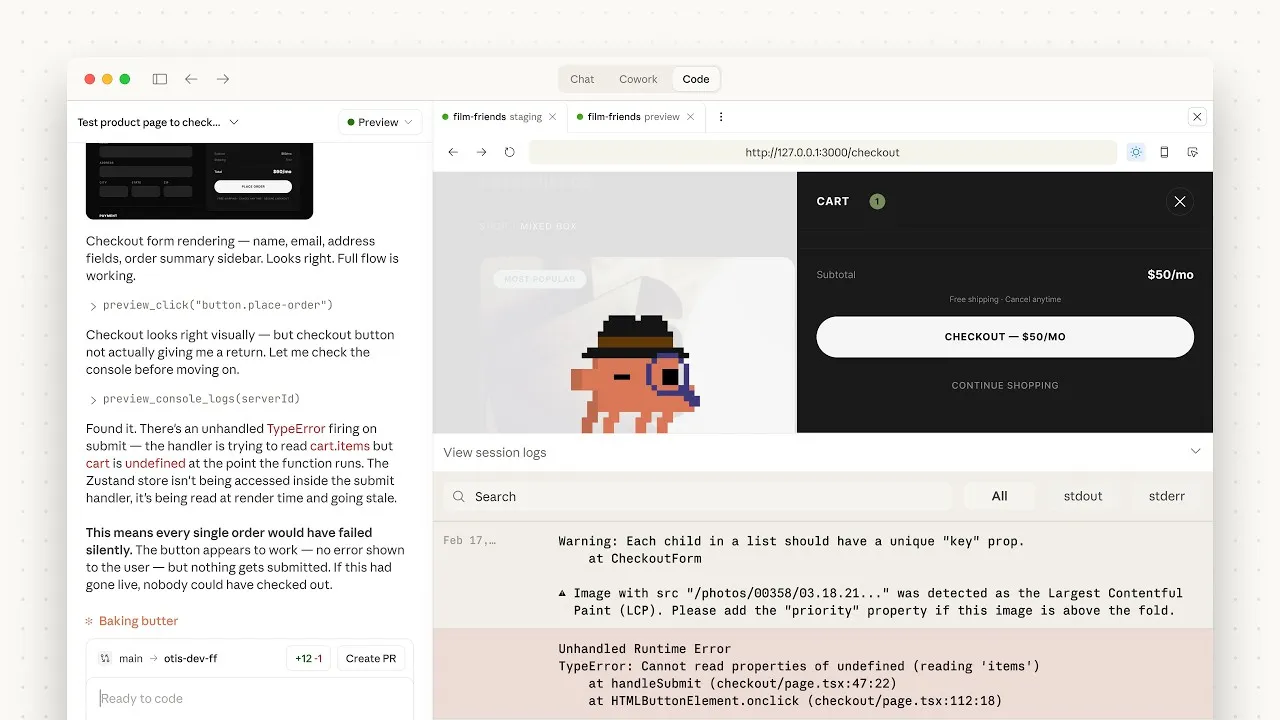The width and height of the screenshot is (1280, 720).
Task: Select the All log filter
Action: click(x=1000, y=496)
